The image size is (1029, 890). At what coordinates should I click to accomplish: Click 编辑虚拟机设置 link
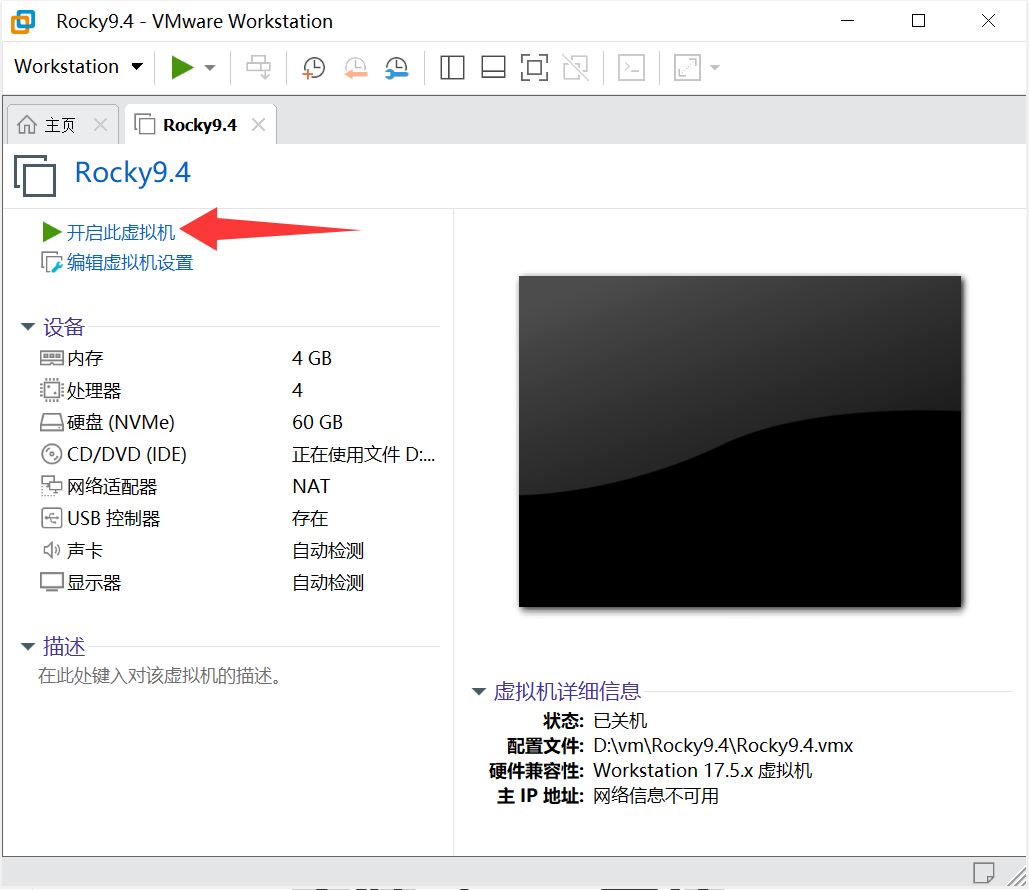click(129, 263)
